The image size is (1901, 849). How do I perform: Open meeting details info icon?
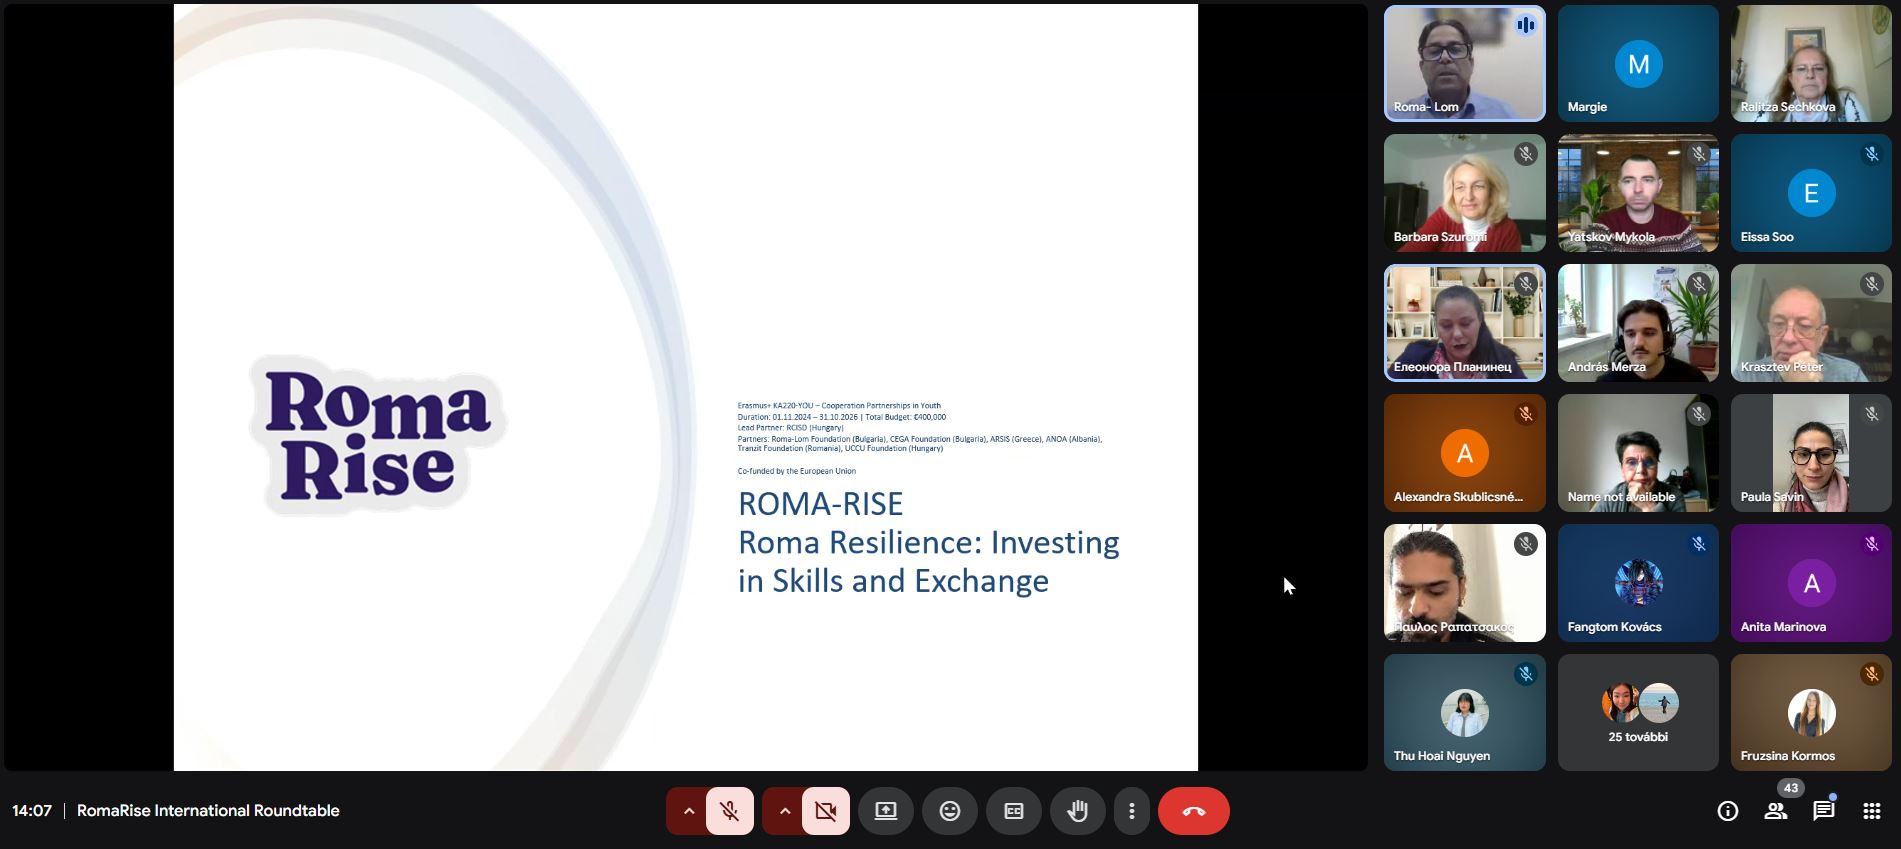(x=1727, y=811)
